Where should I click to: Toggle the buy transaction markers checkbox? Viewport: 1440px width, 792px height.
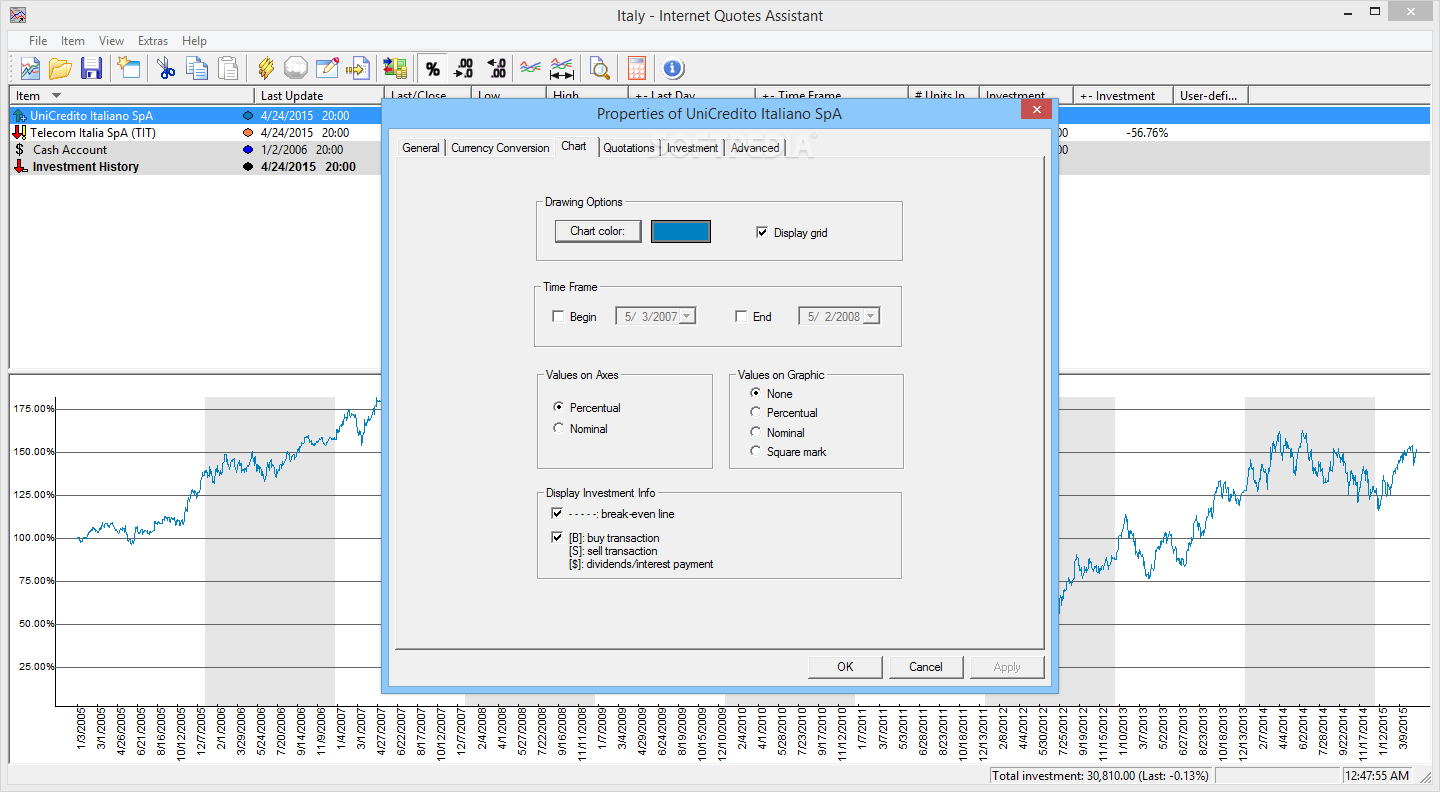(x=557, y=537)
